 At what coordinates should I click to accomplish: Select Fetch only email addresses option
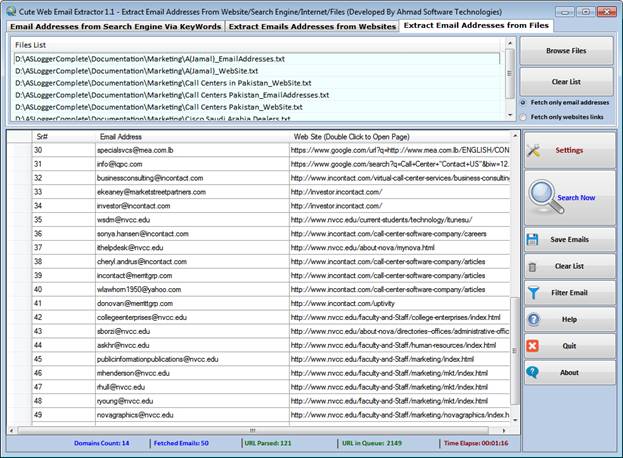coord(524,102)
